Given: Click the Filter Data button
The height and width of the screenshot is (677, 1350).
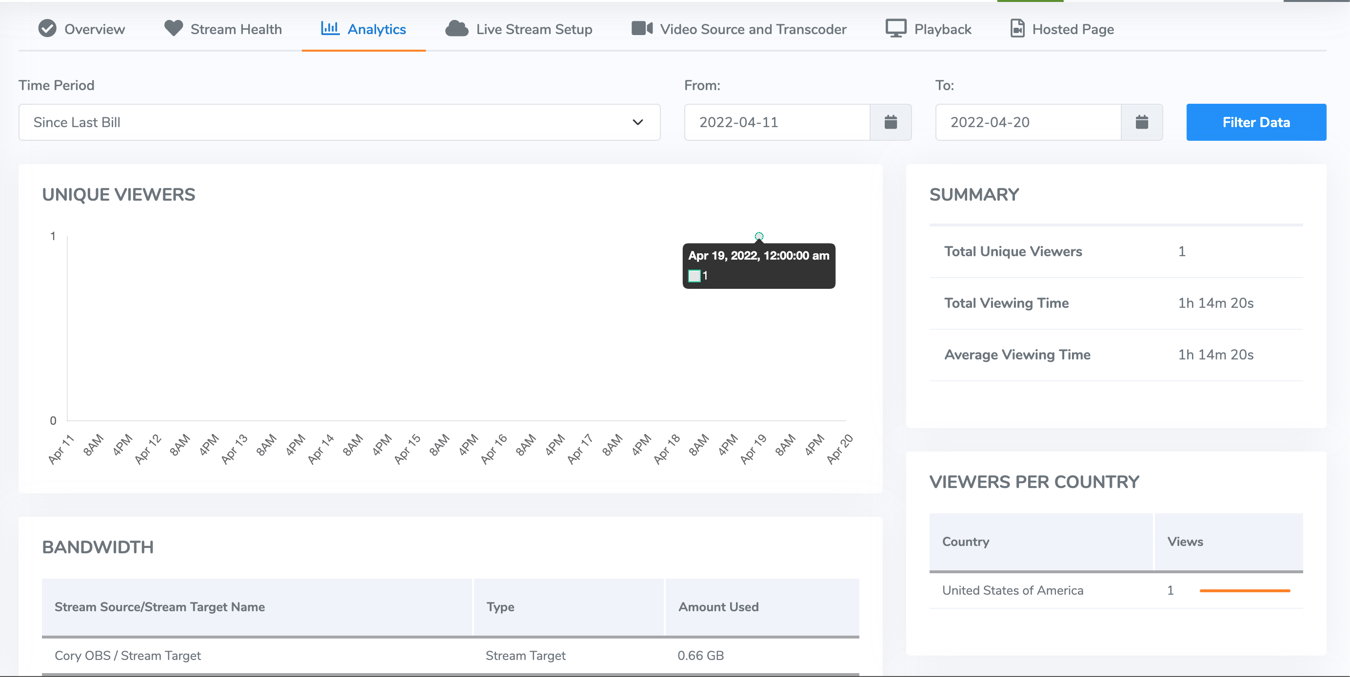Looking at the screenshot, I should pyautogui.click(x=1256, y=122).
